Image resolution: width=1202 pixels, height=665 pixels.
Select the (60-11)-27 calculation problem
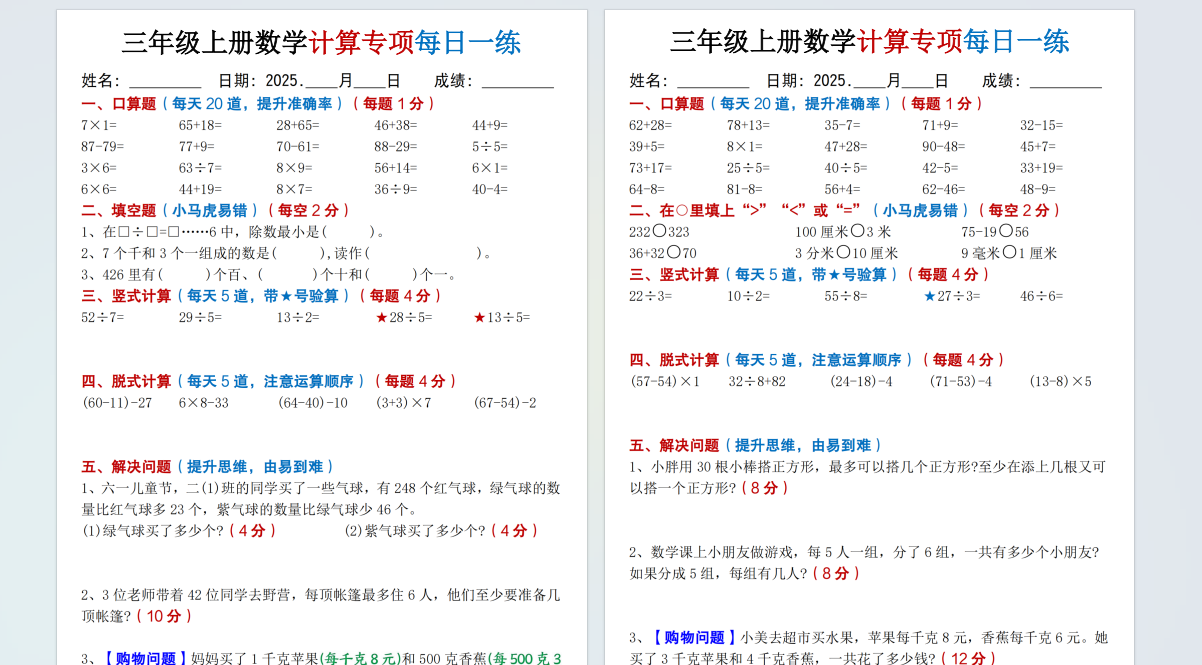117,403
